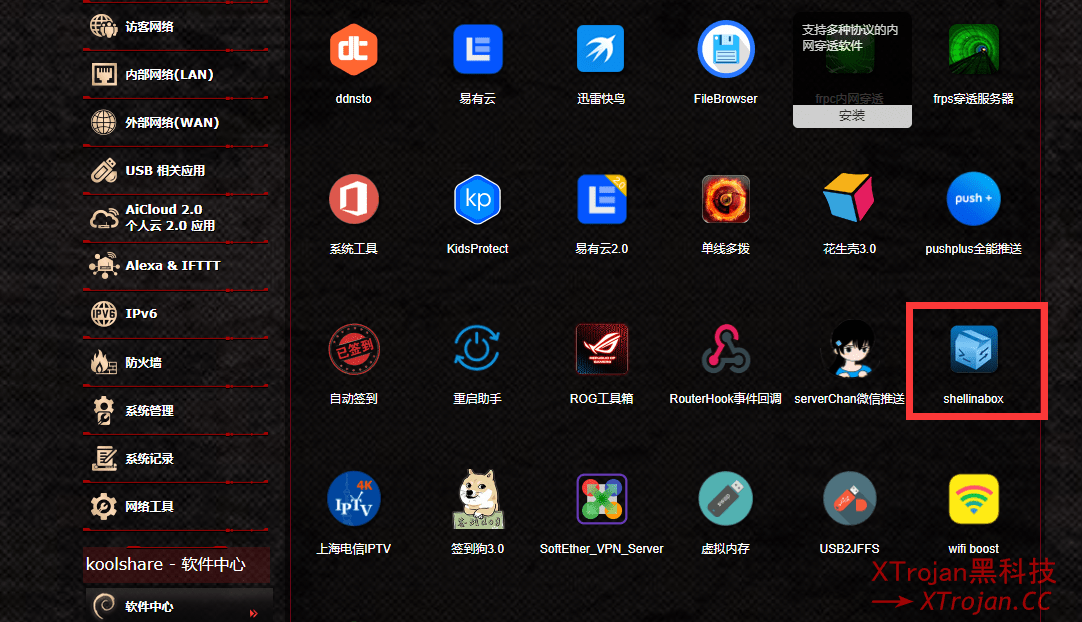Open the pushplus全能推送 icon
Viewport: 1082px width, 622px height.
pos(973,199)
